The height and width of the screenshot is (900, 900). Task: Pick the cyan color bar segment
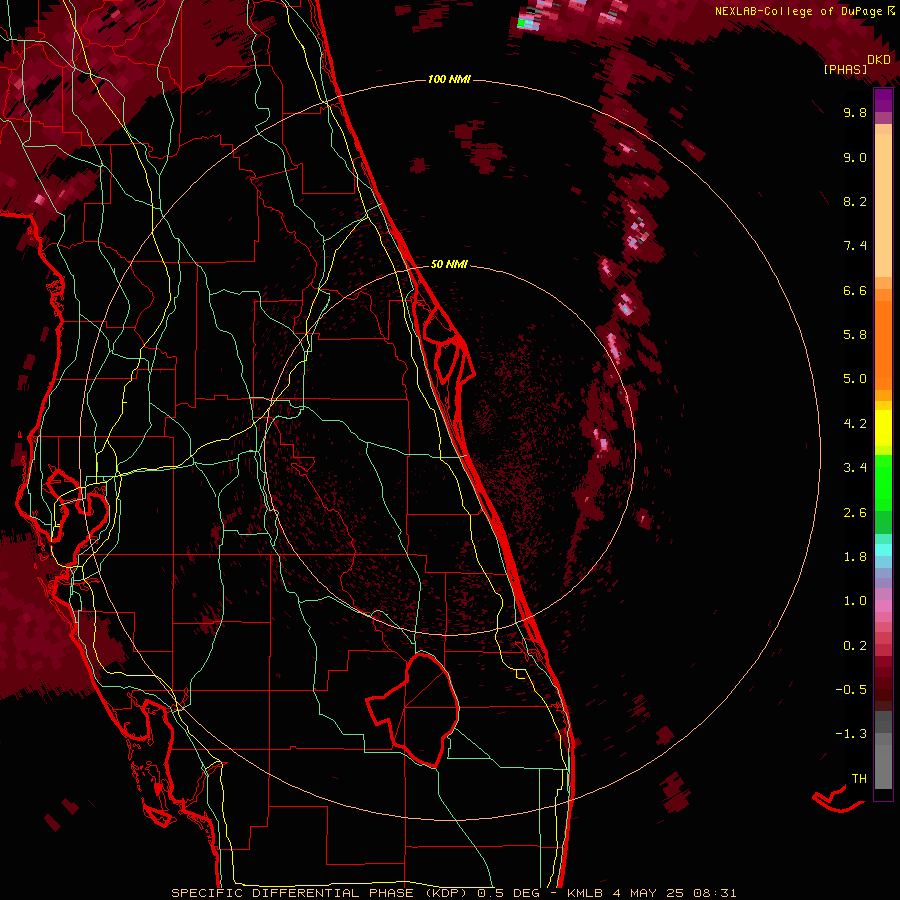(883, 550)
